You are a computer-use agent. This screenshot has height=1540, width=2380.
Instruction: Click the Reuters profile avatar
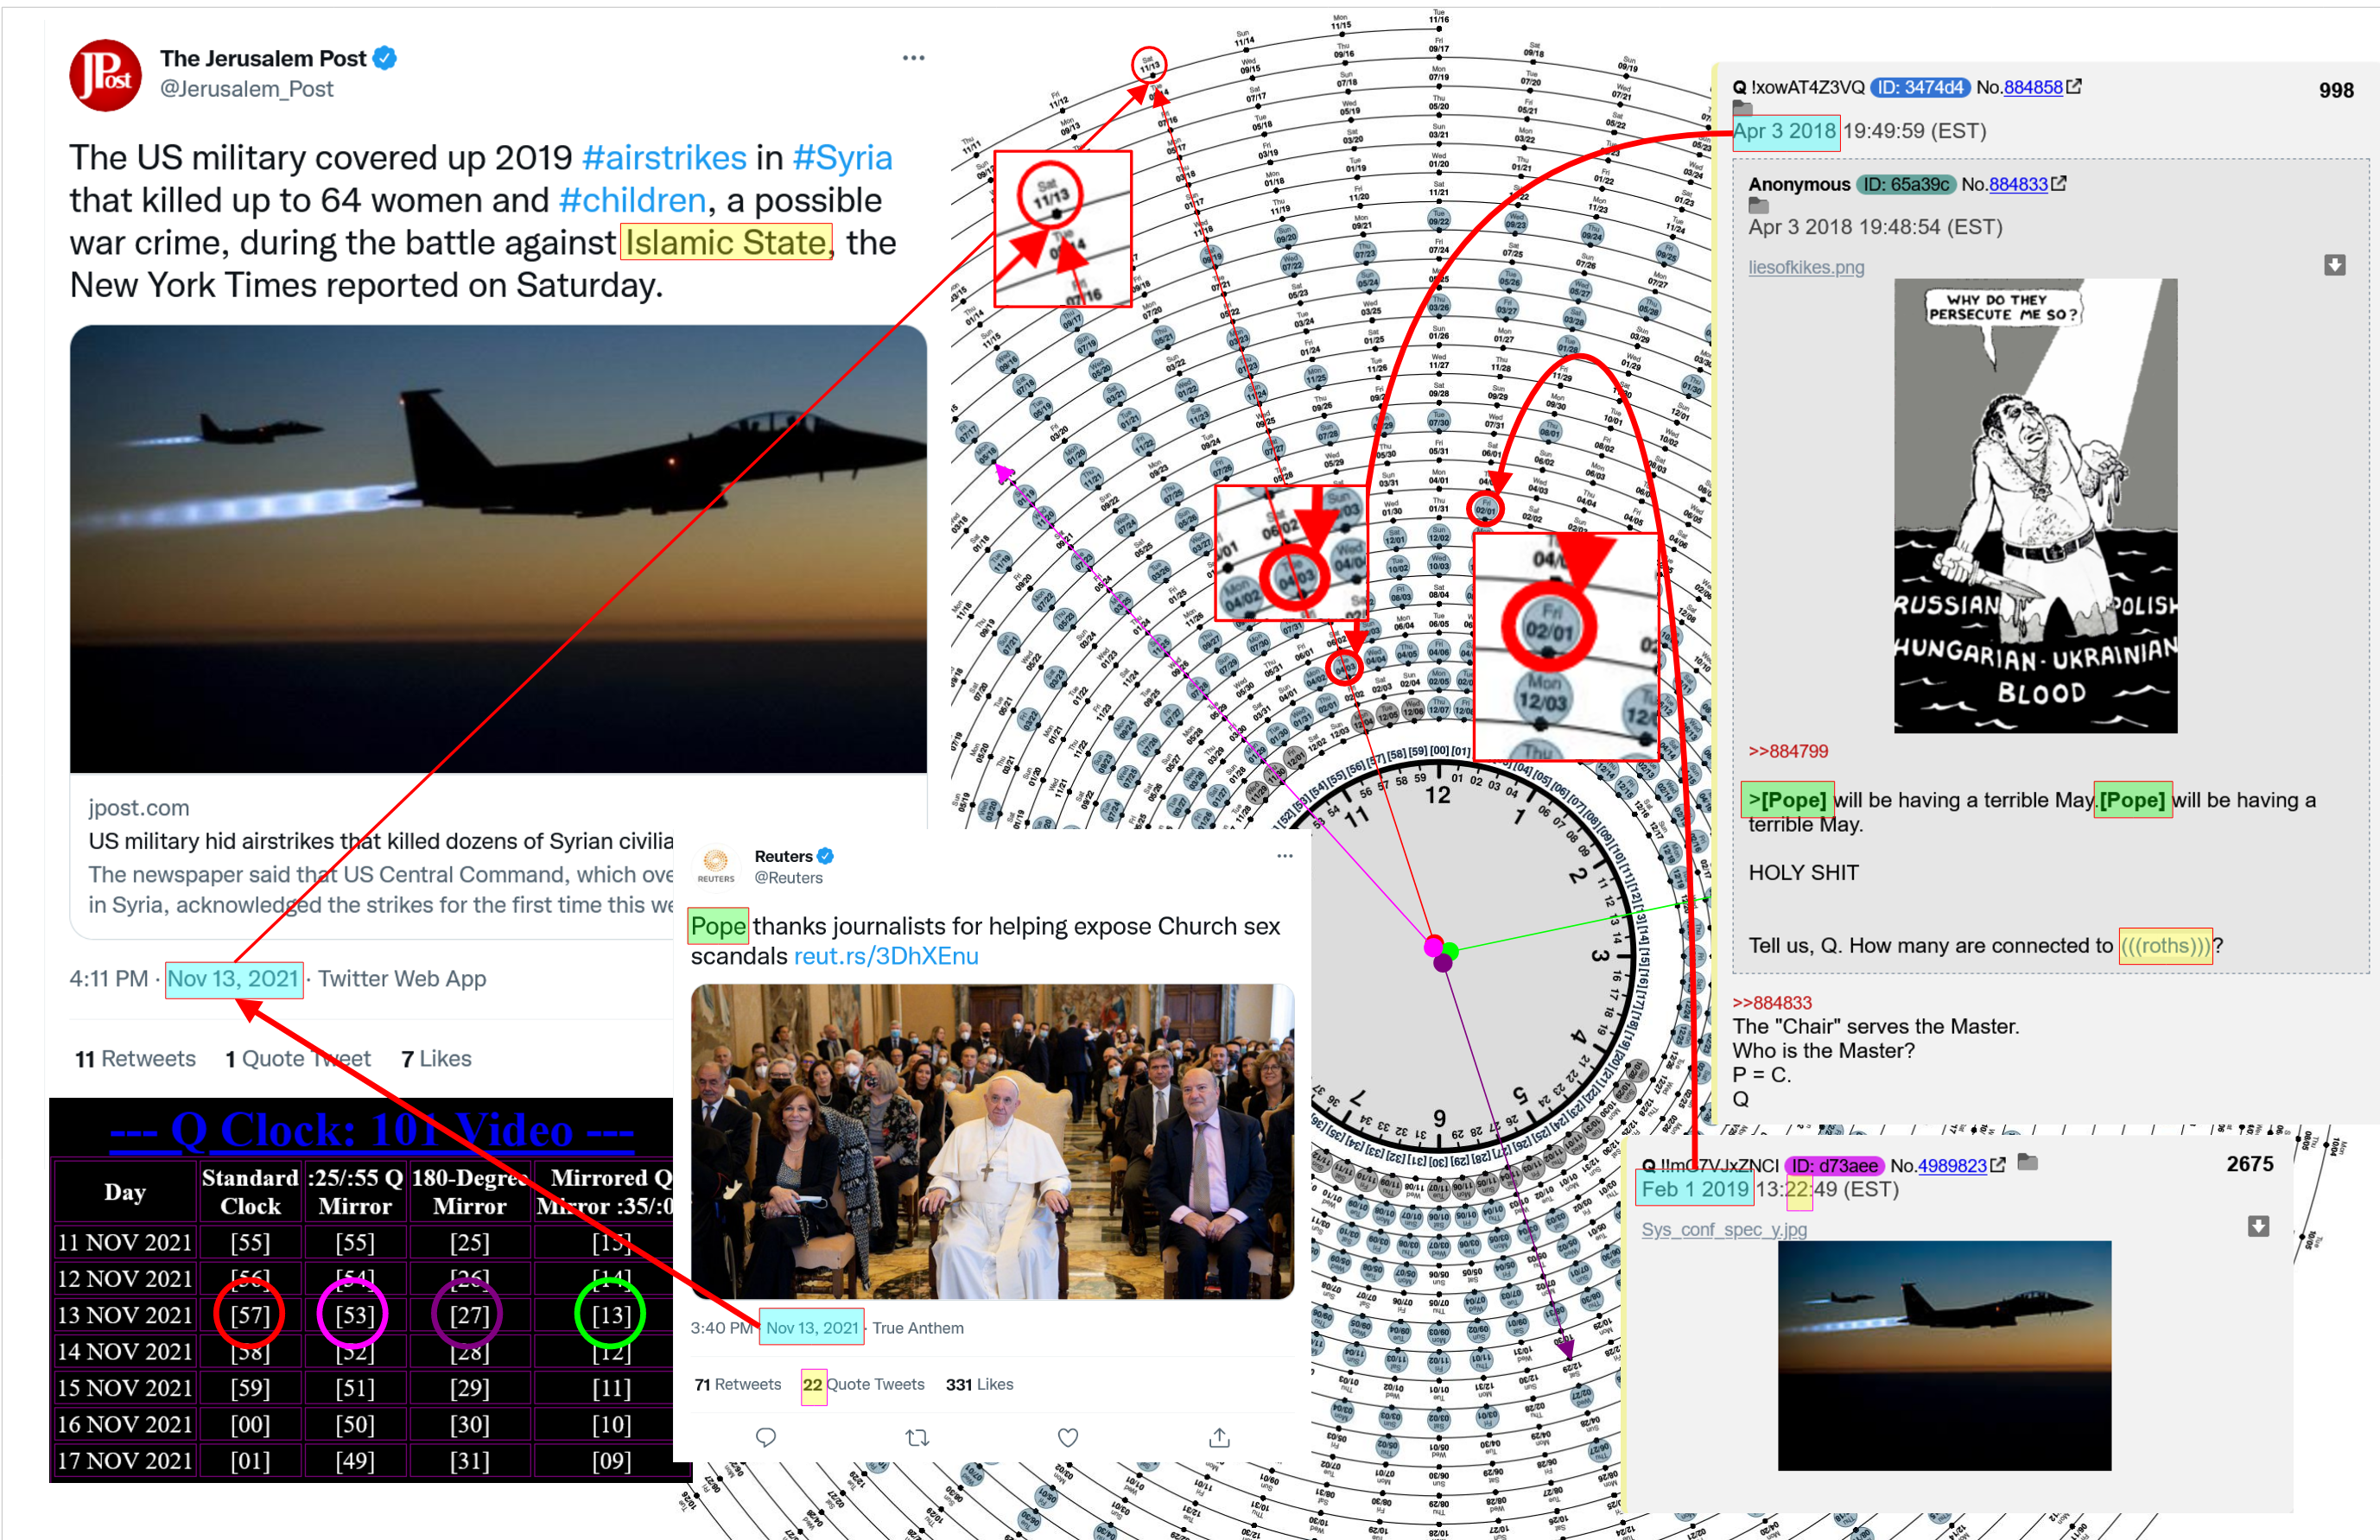coord(716,865)
